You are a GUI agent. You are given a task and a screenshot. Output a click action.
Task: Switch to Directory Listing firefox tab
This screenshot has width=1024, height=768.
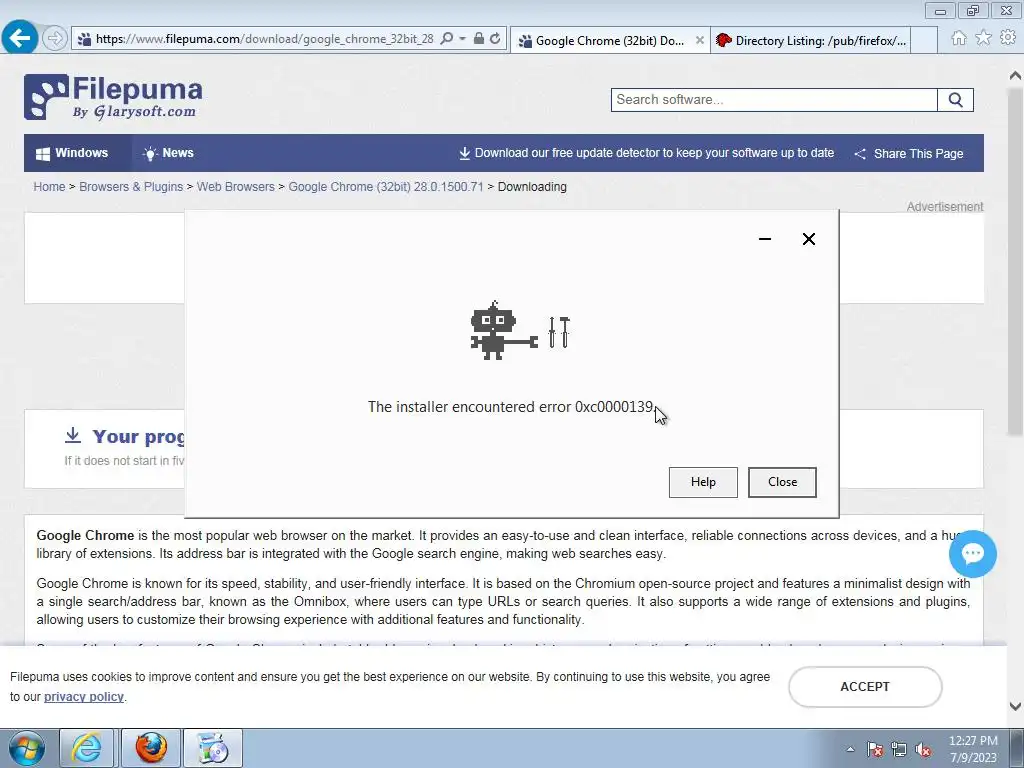(x=810, y=40)
